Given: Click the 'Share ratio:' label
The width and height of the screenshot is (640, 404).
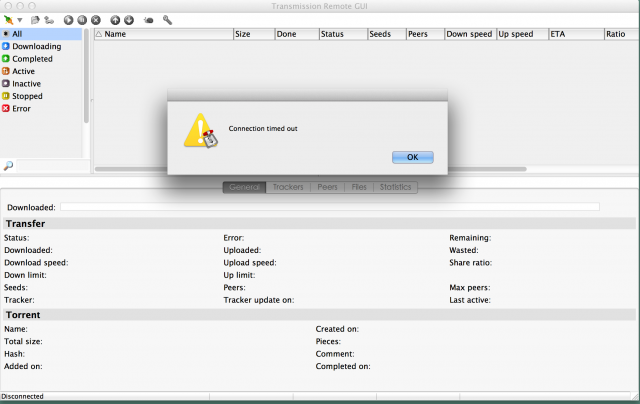Looking at the screenshot, I should point(471,263).
